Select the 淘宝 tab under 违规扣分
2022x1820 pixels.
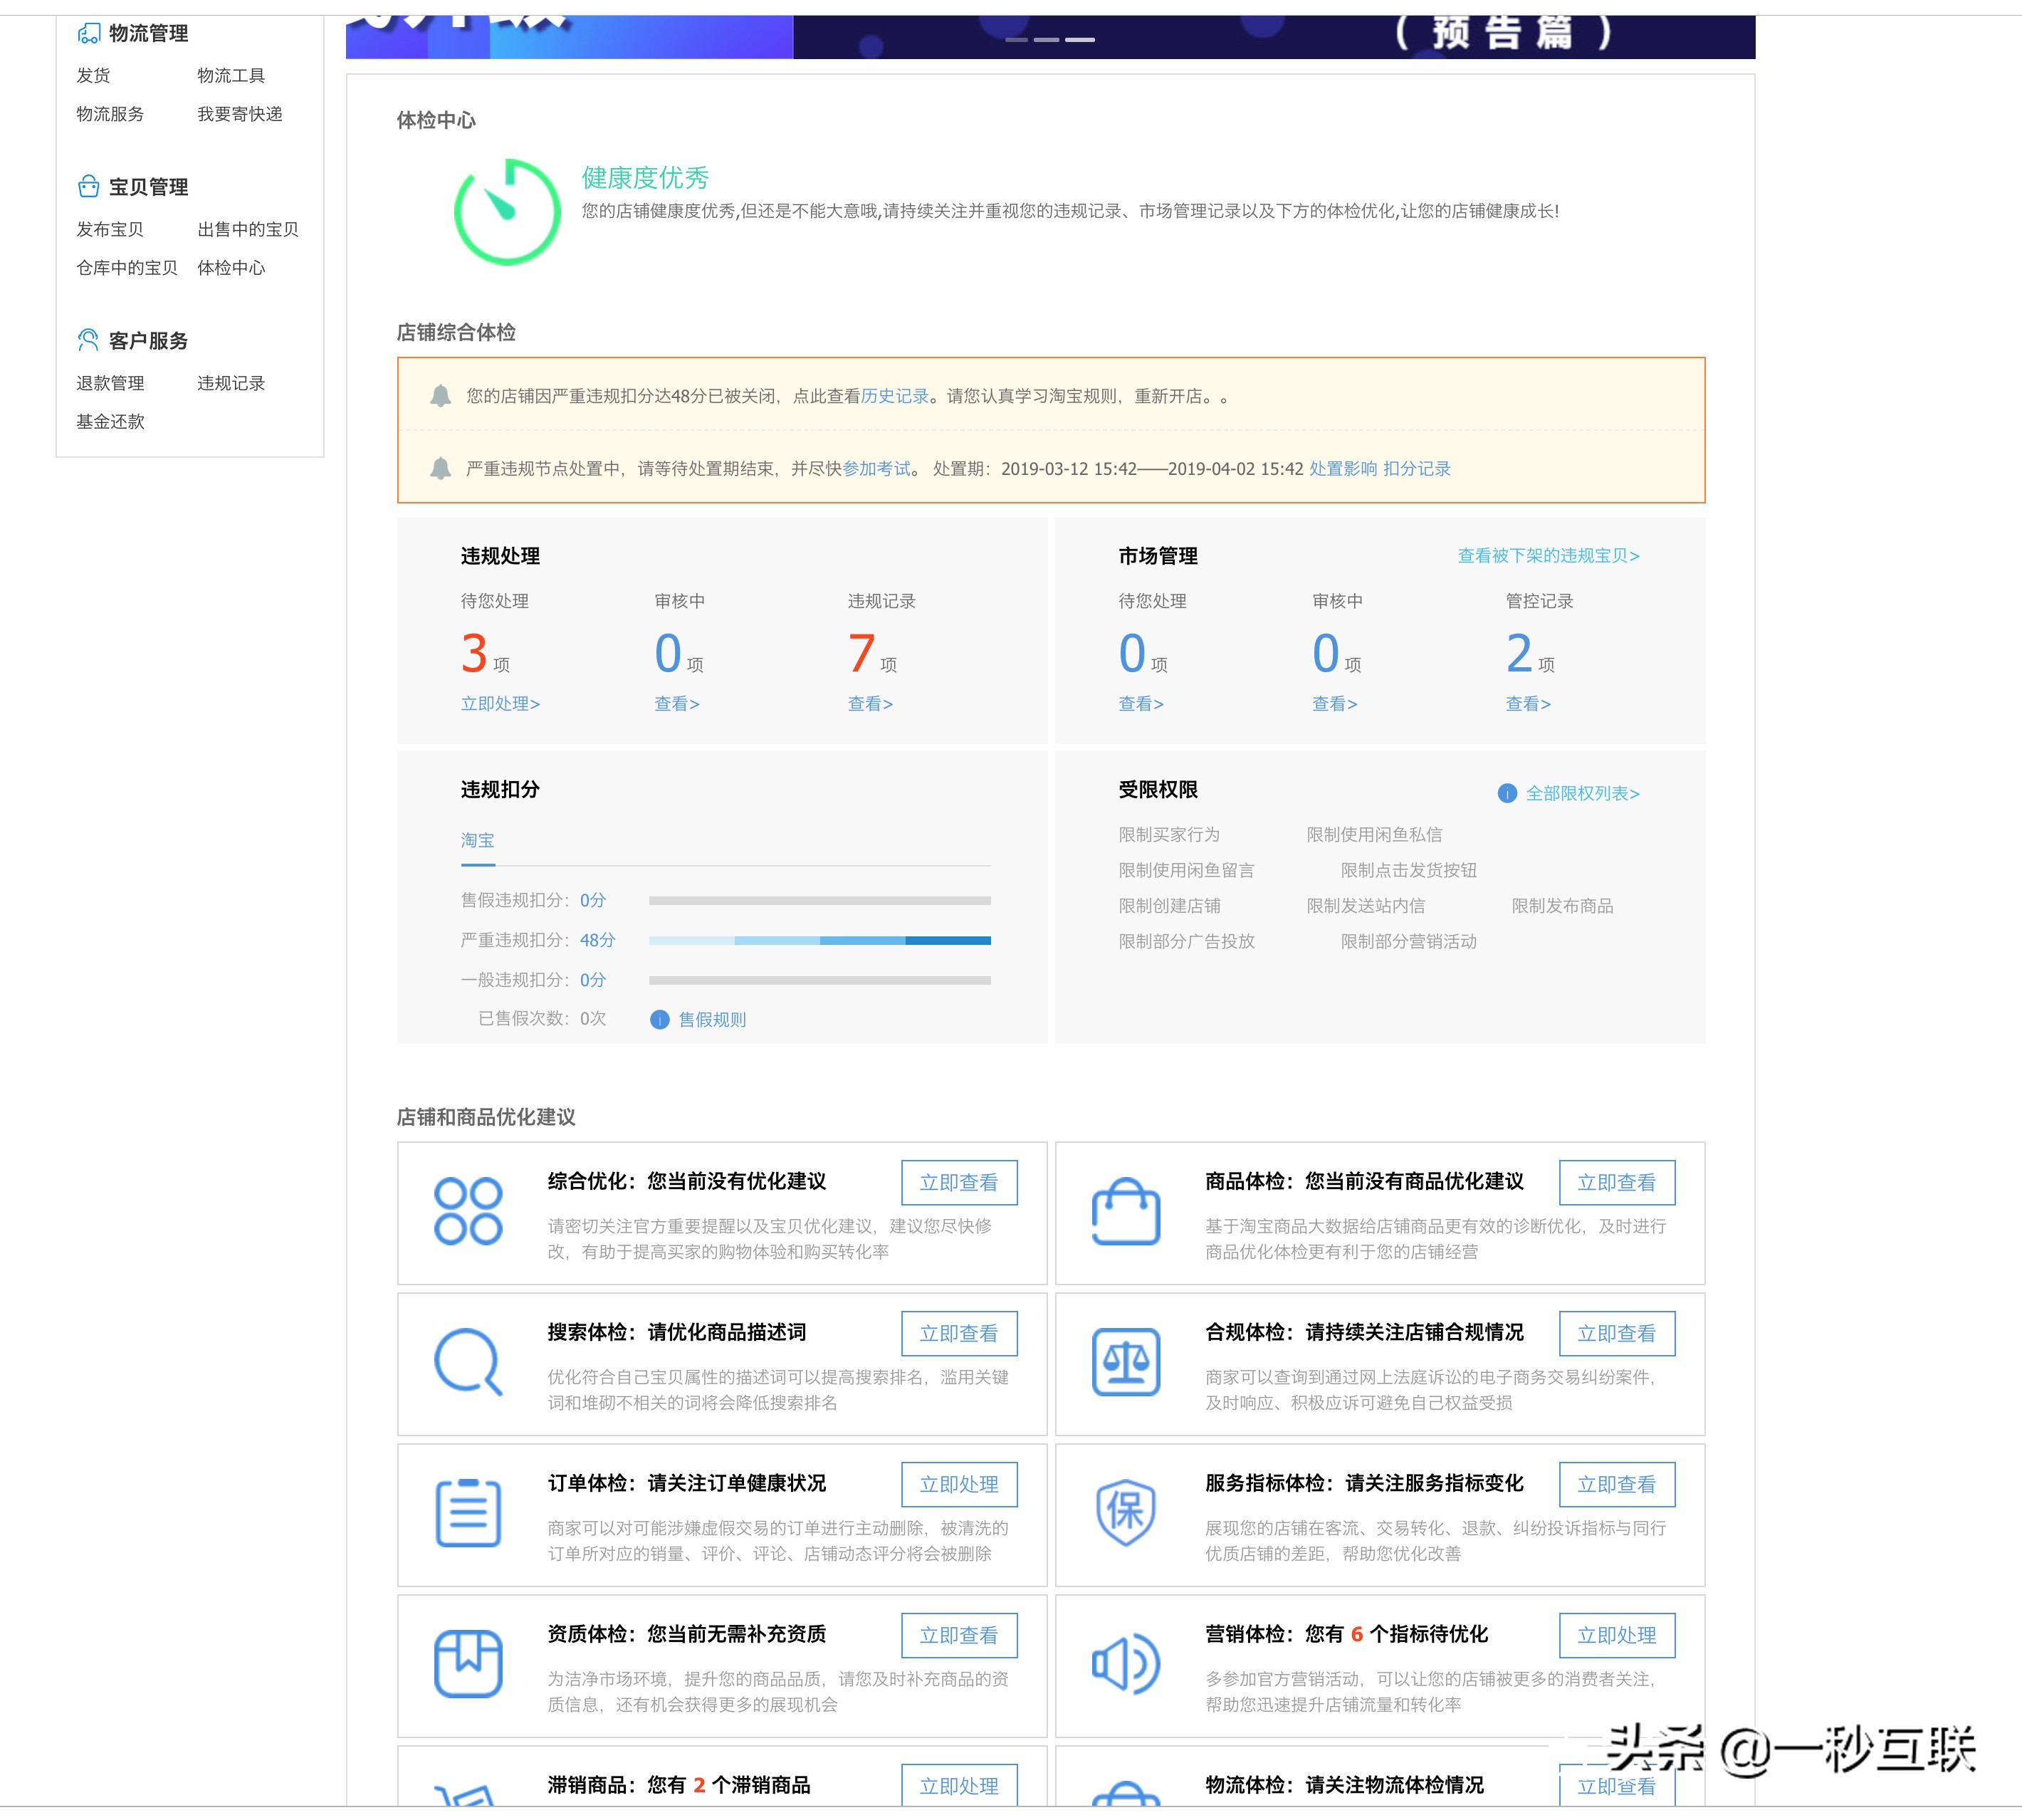point(477,840)
